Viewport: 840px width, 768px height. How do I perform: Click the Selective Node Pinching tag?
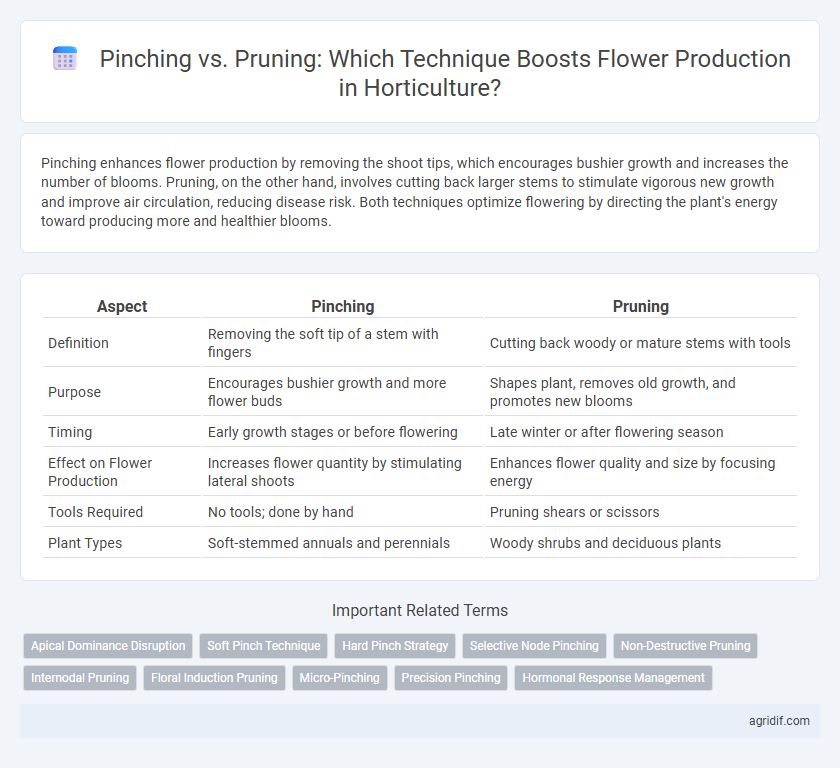pos(534,646)
